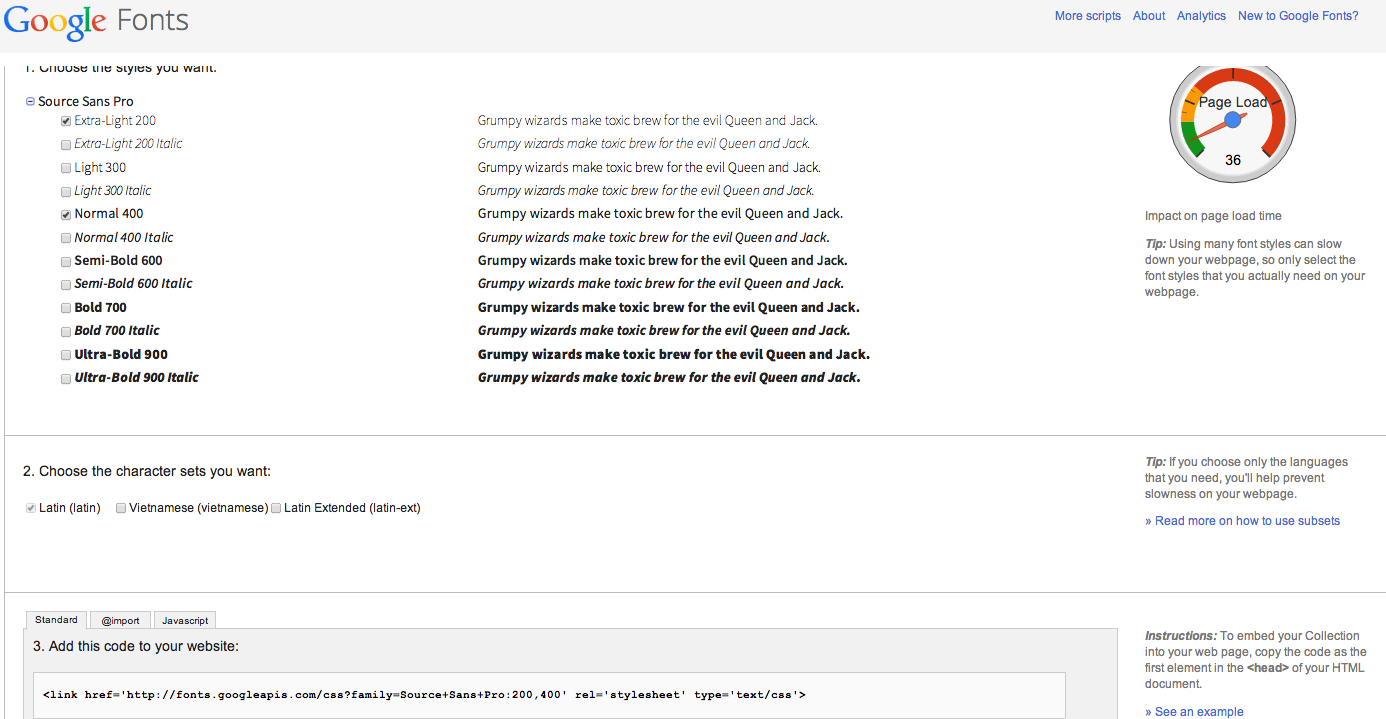
Task: Open the About page link
Action: [1149, 16]
